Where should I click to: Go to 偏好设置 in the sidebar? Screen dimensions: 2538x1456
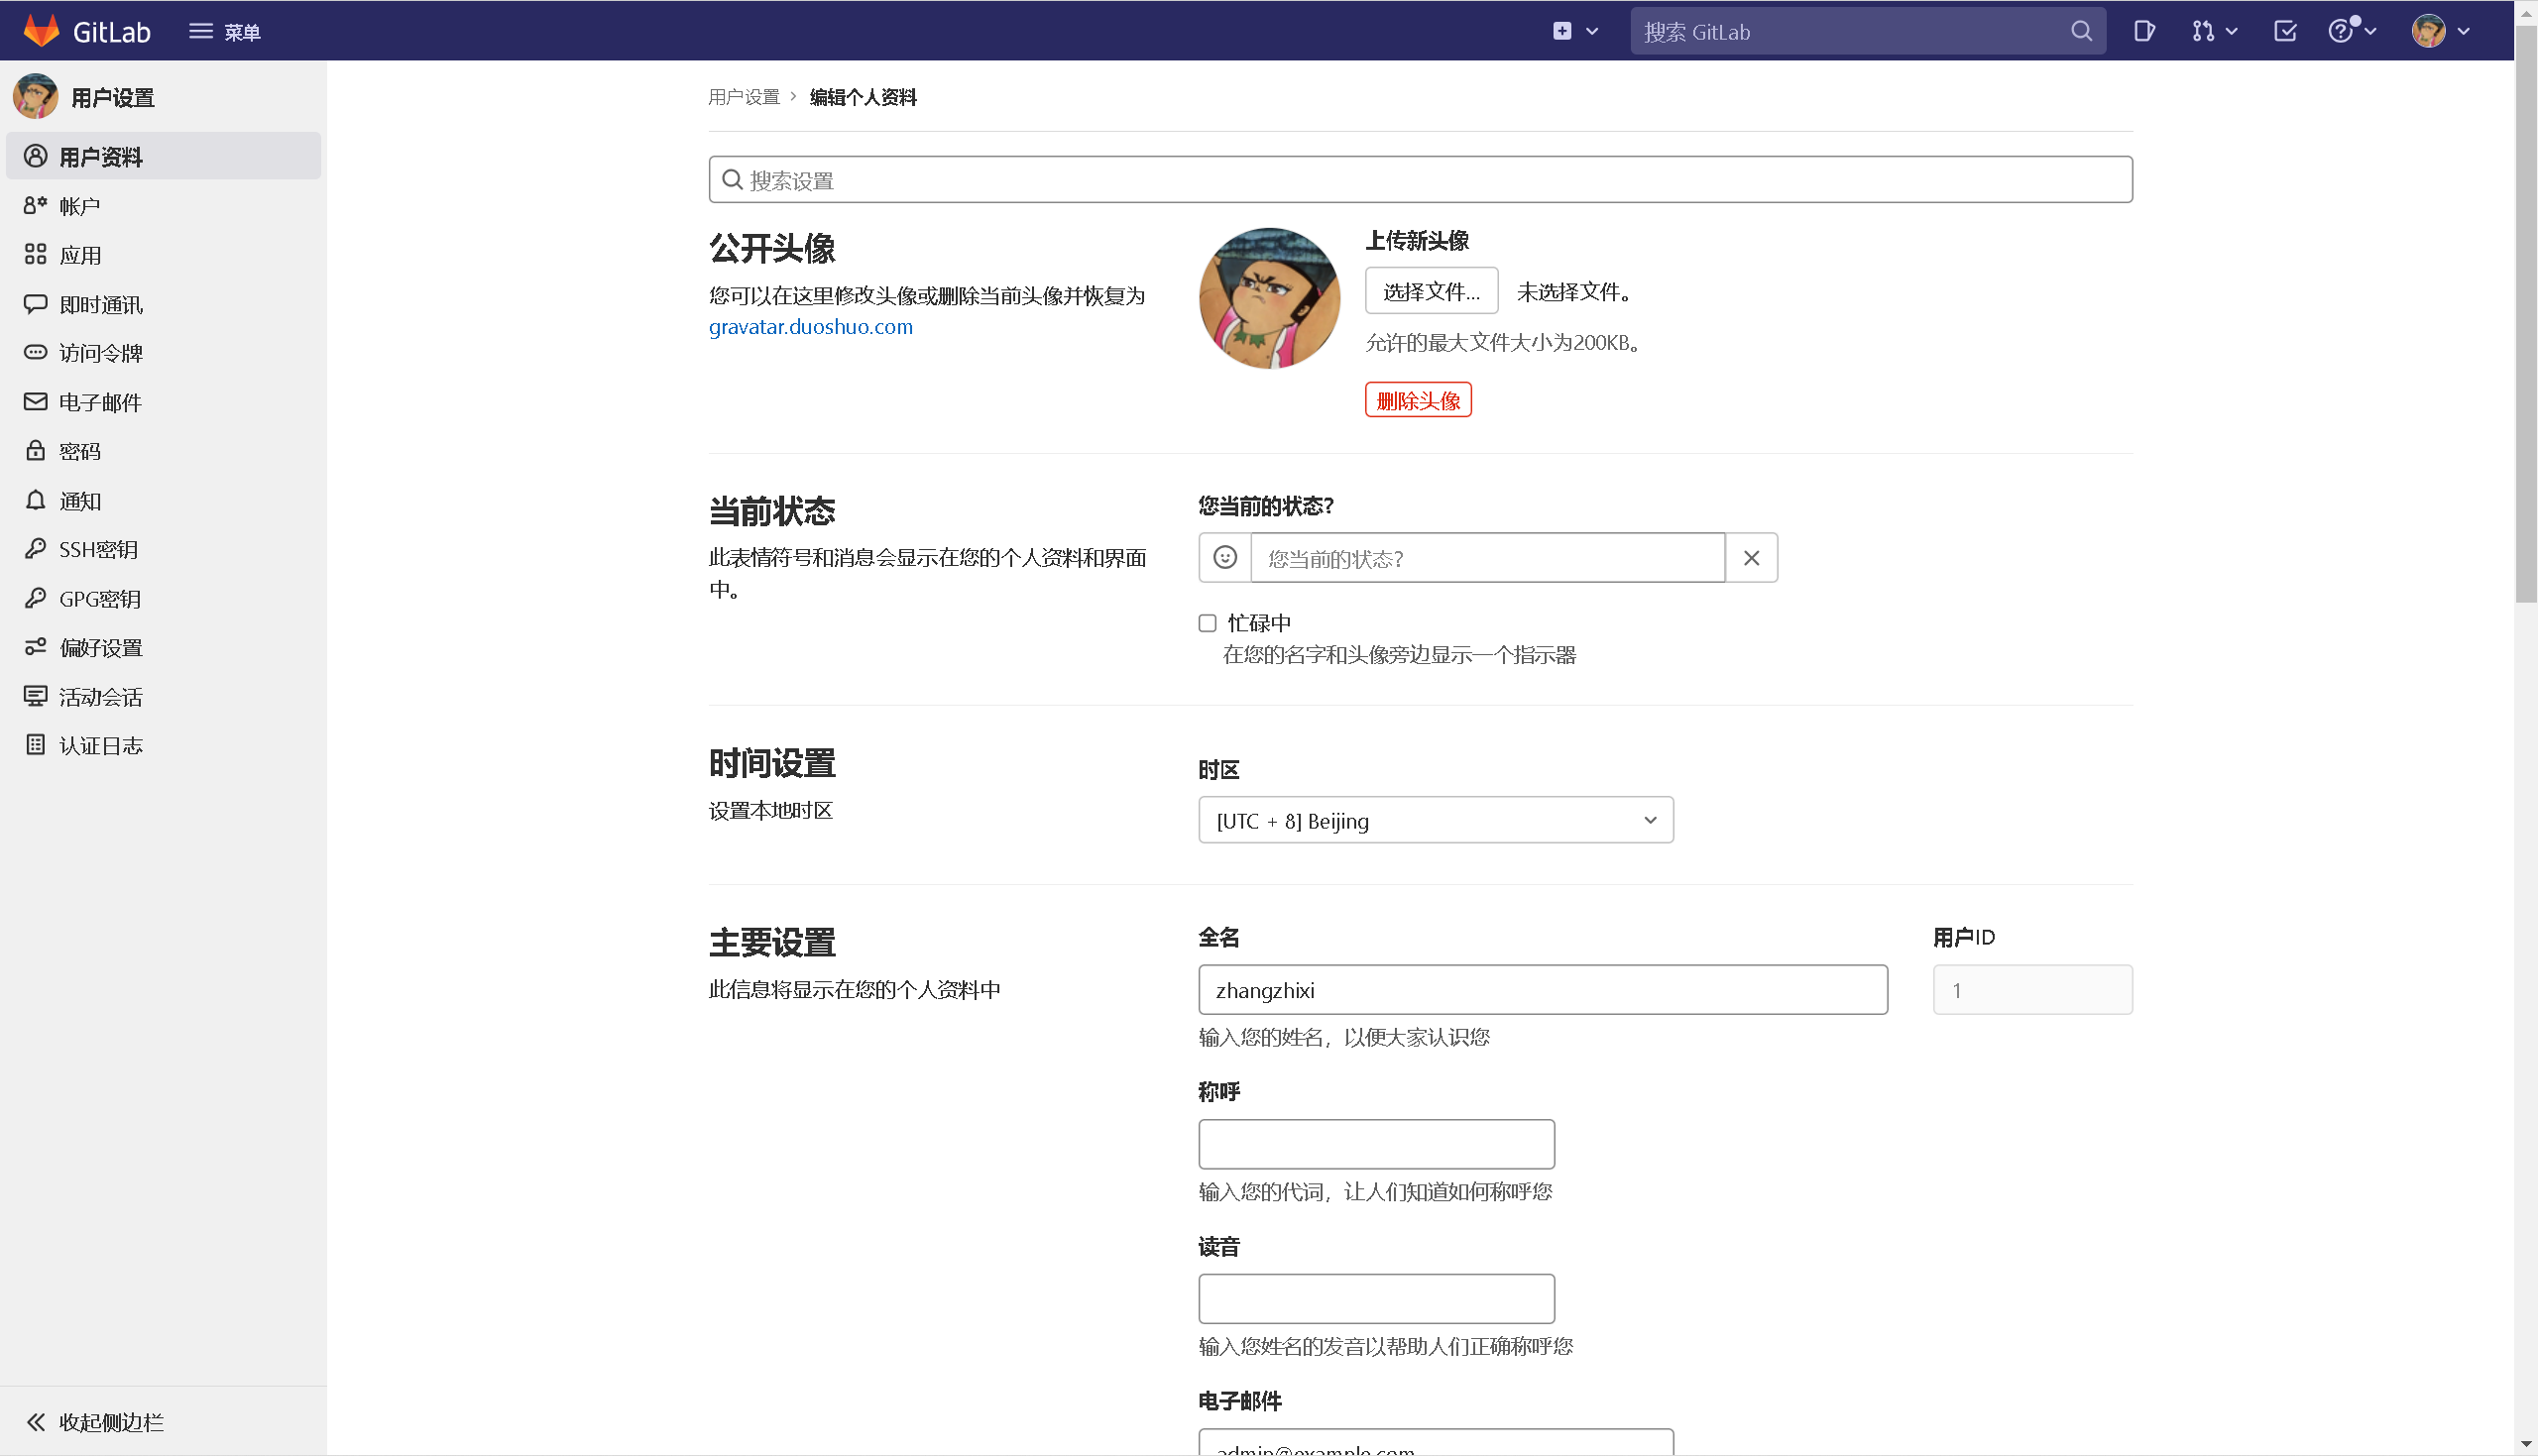(100, 647)
